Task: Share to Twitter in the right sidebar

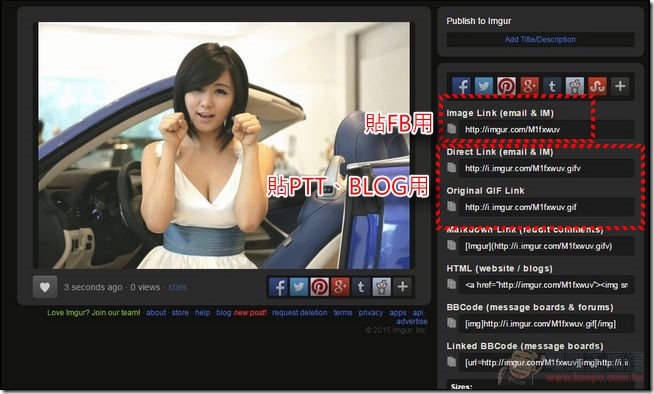Action: pyautogui.click(x=483, y=86)
